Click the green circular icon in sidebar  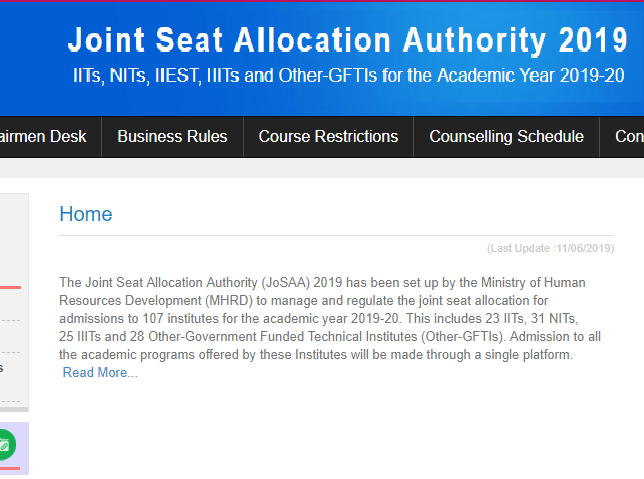(7, 444)
